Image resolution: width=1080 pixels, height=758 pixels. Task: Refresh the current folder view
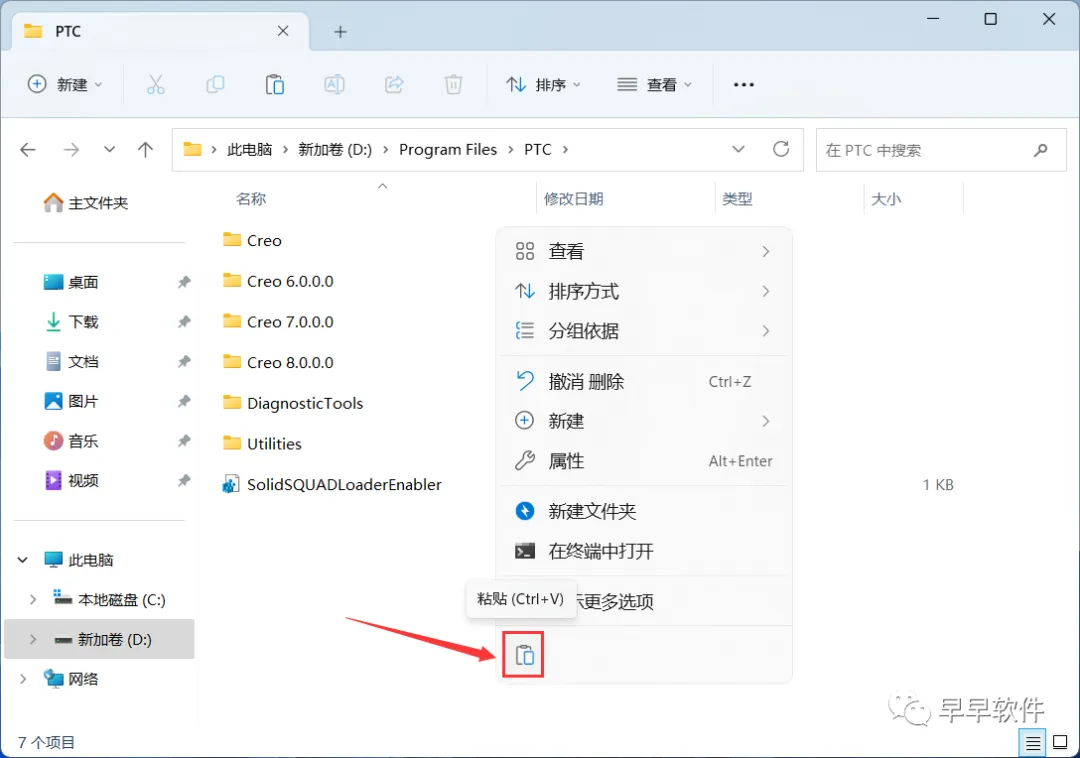tap(781, 149)
